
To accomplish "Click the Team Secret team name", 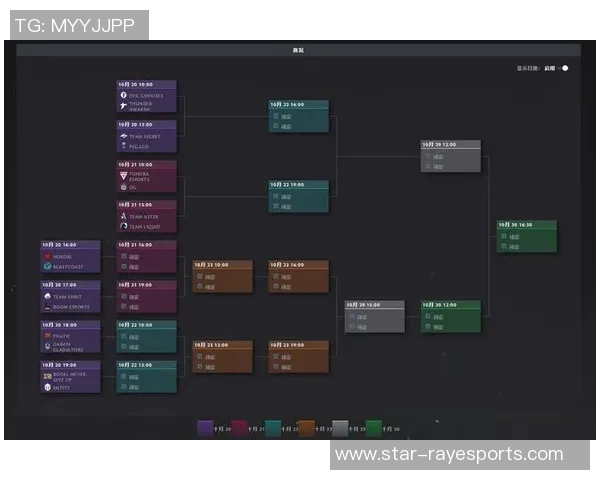I will (x=145, y=136).
